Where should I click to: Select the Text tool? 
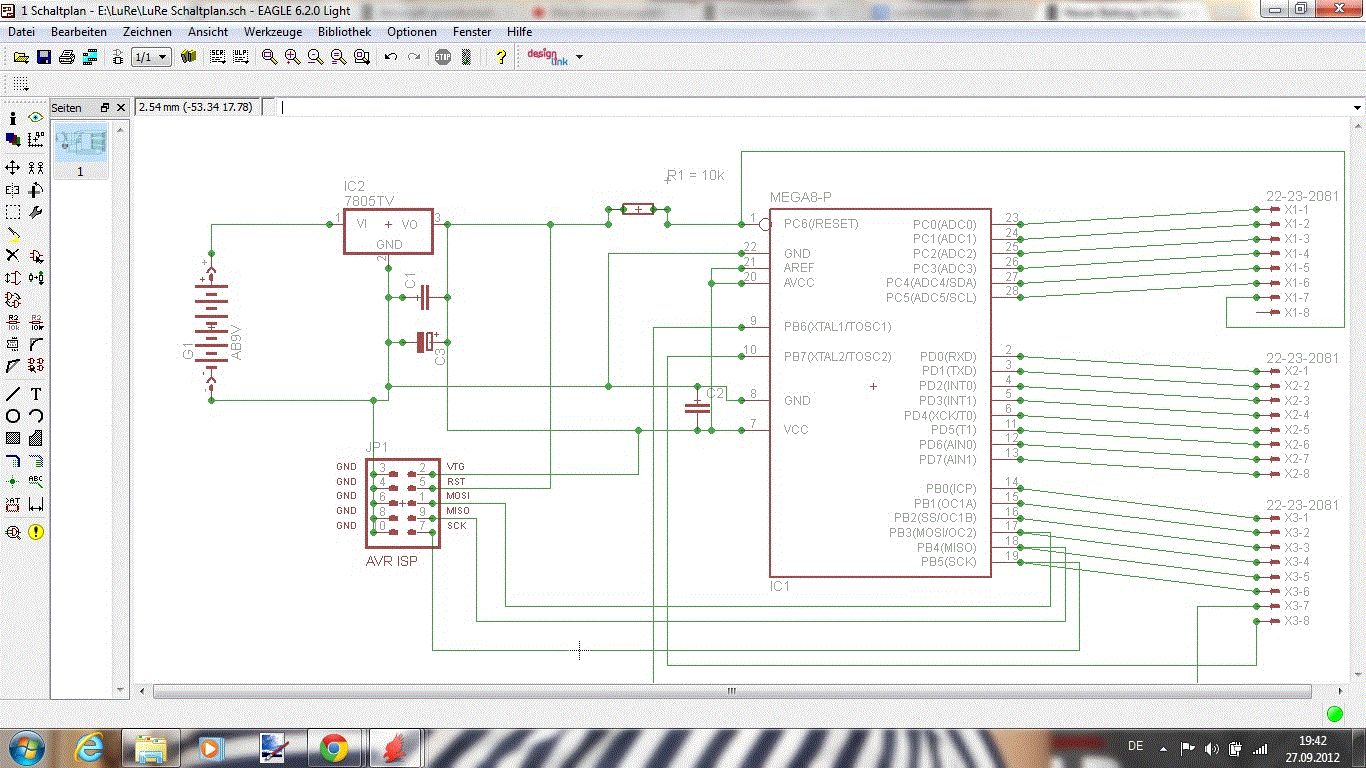point(36,394)
